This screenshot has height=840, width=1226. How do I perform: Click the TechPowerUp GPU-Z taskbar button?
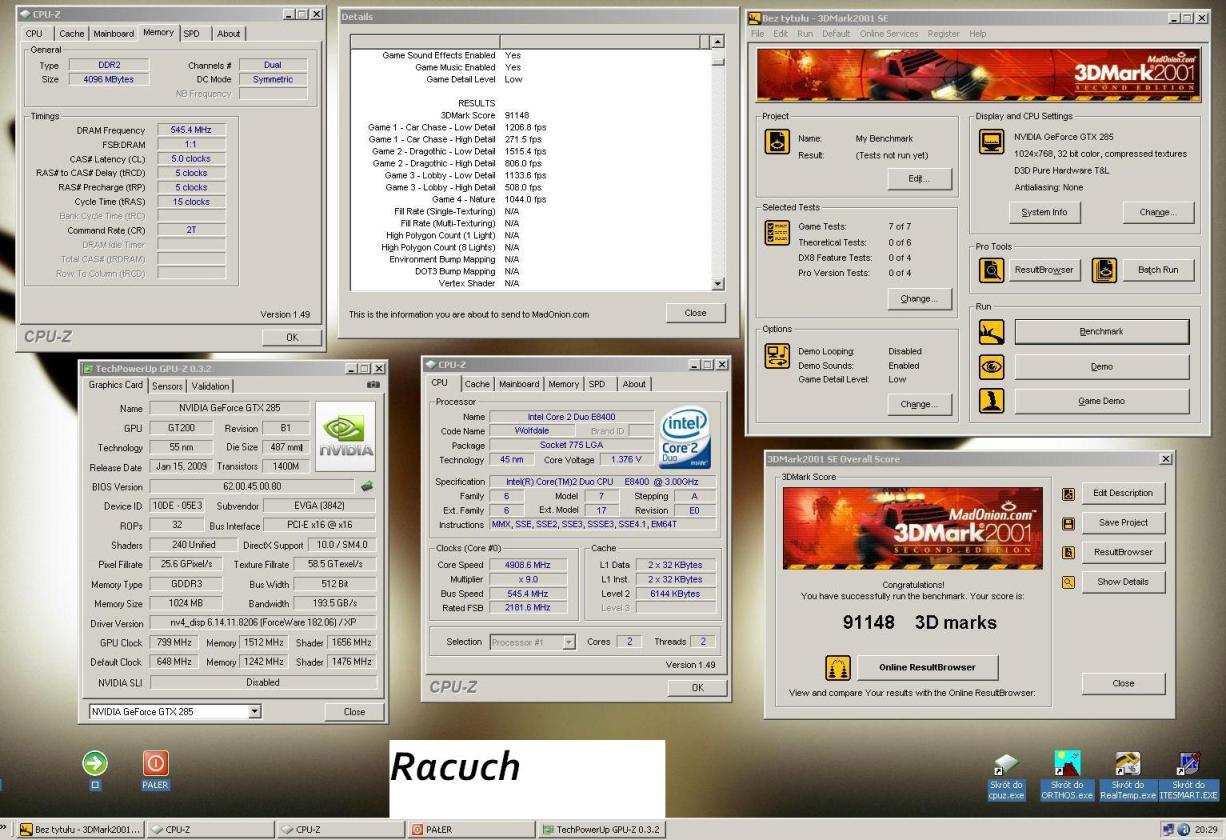(x=604, y=829)
